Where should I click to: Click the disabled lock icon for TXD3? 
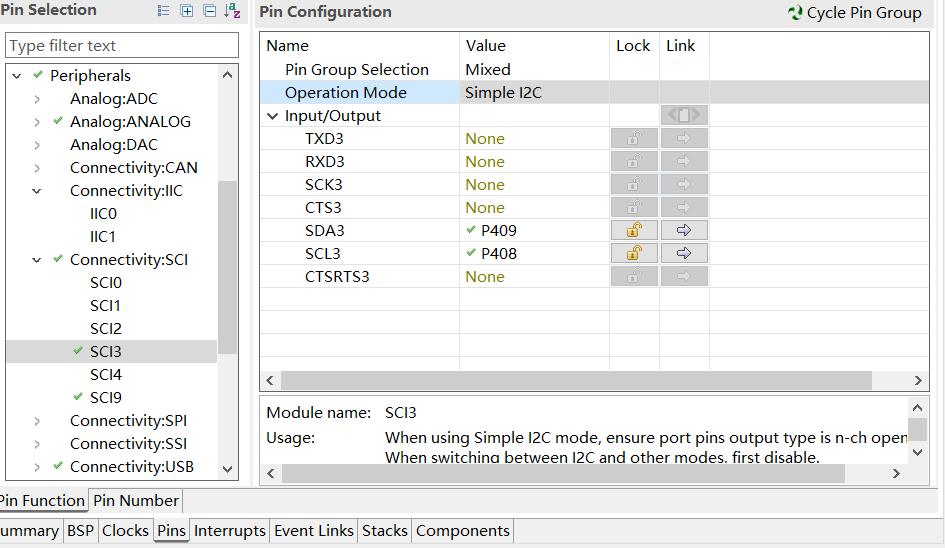[634, 139]
